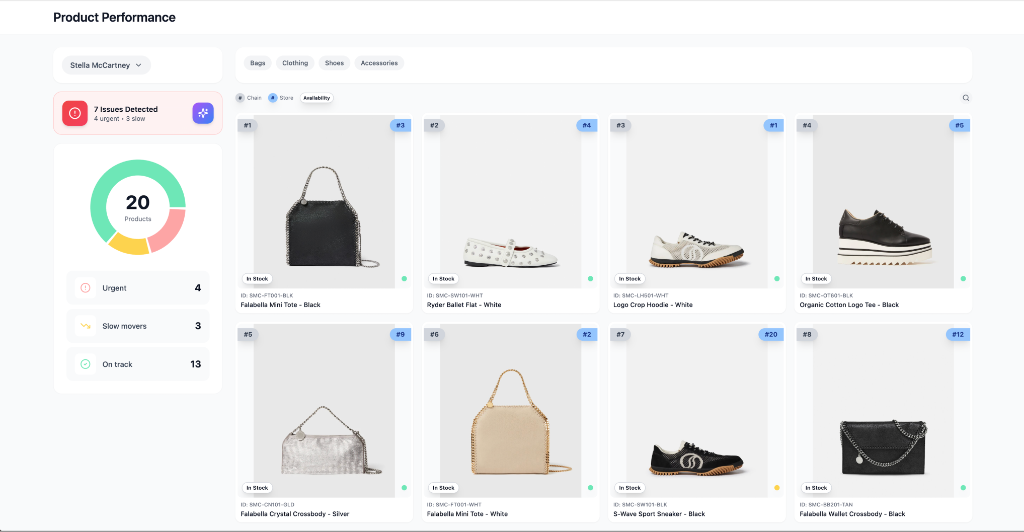This screenshot has height=532, width=1024.
Task: Select the Slow movers row
Action: pos(138,326)
